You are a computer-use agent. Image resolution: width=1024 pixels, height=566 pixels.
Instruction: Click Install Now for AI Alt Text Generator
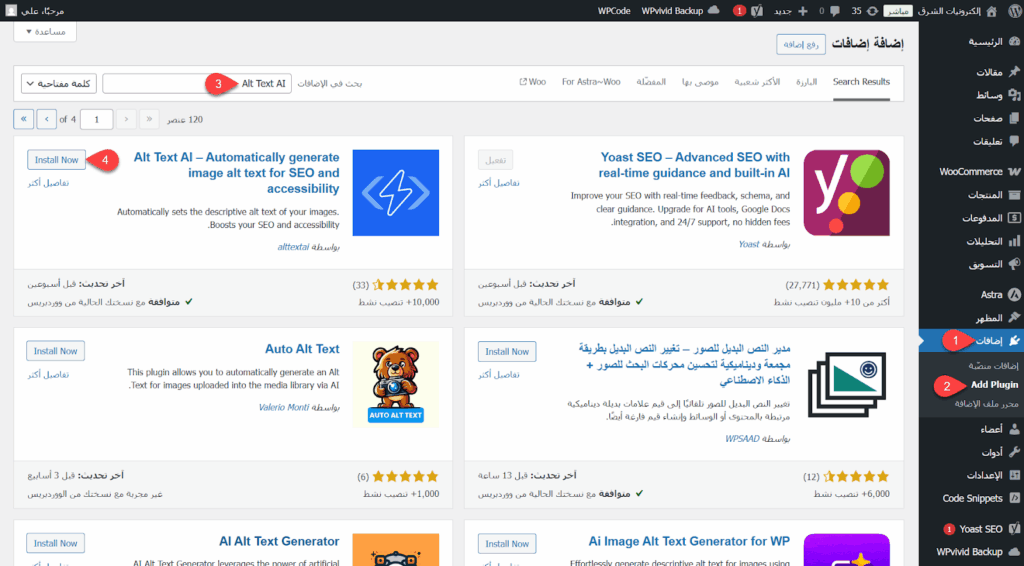click(56, 543)
